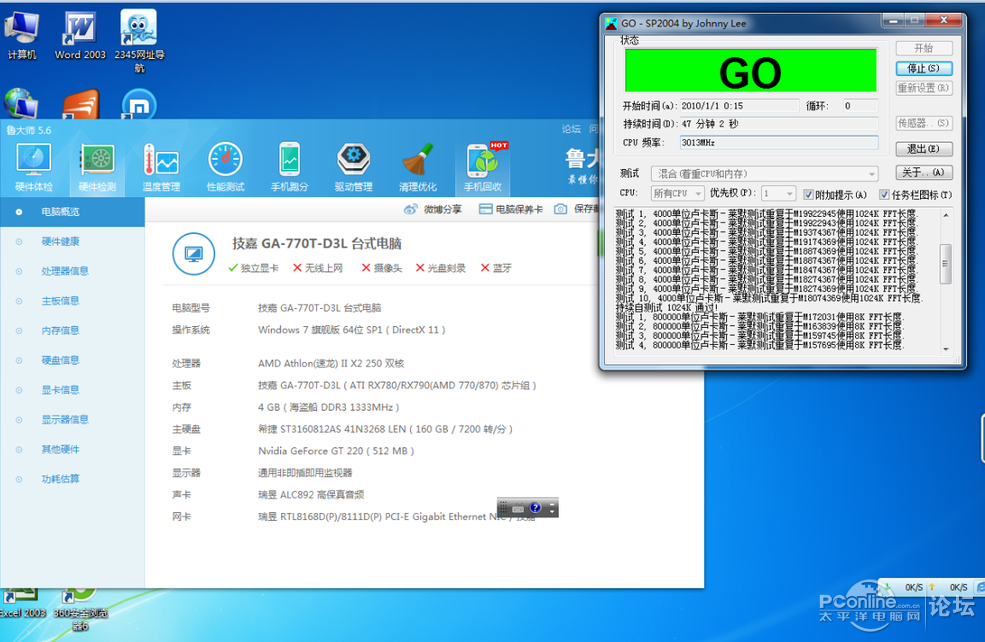Click the SP2004 window title icon
The width and height of the screenshot is (985, 642).
(611, 23)
